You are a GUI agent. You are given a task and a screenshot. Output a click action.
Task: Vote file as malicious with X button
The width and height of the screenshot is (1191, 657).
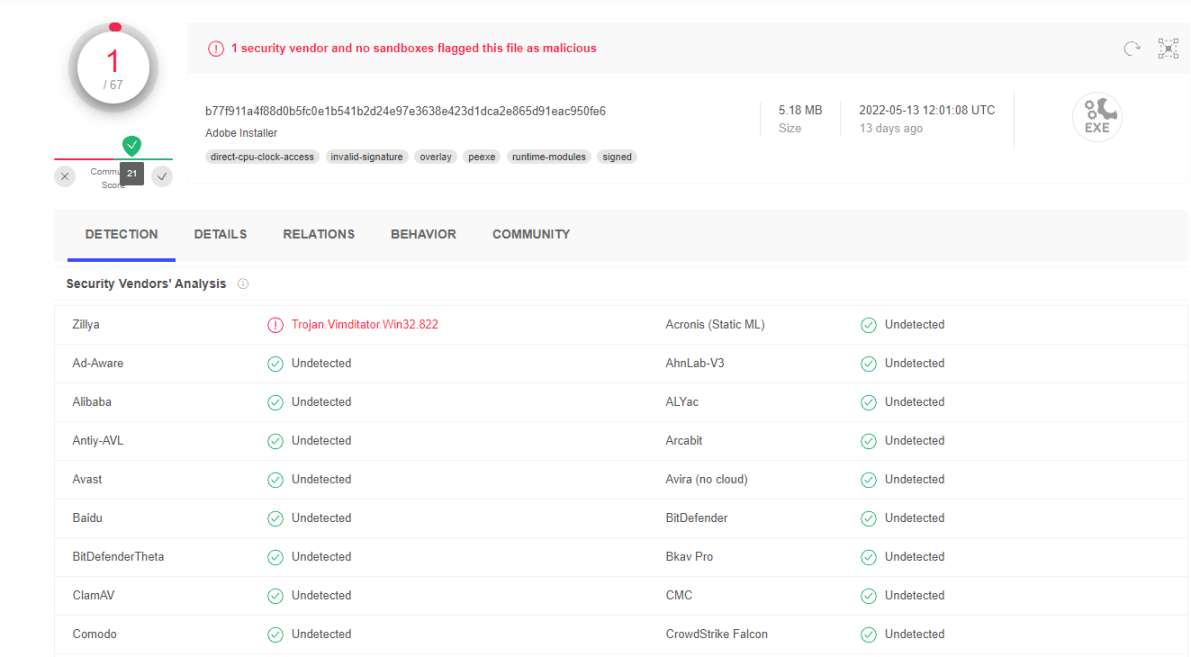click(65, 177)
